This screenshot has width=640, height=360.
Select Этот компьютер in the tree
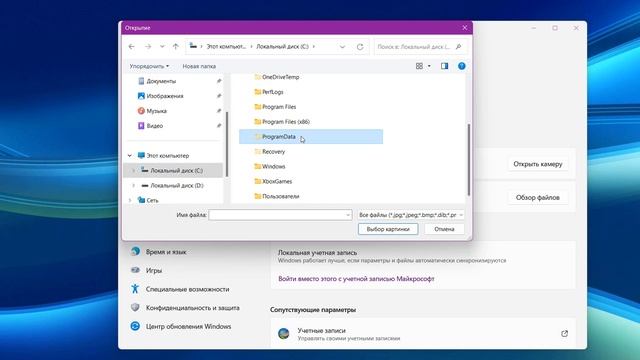pyautogui.click(x=168, y=156)
